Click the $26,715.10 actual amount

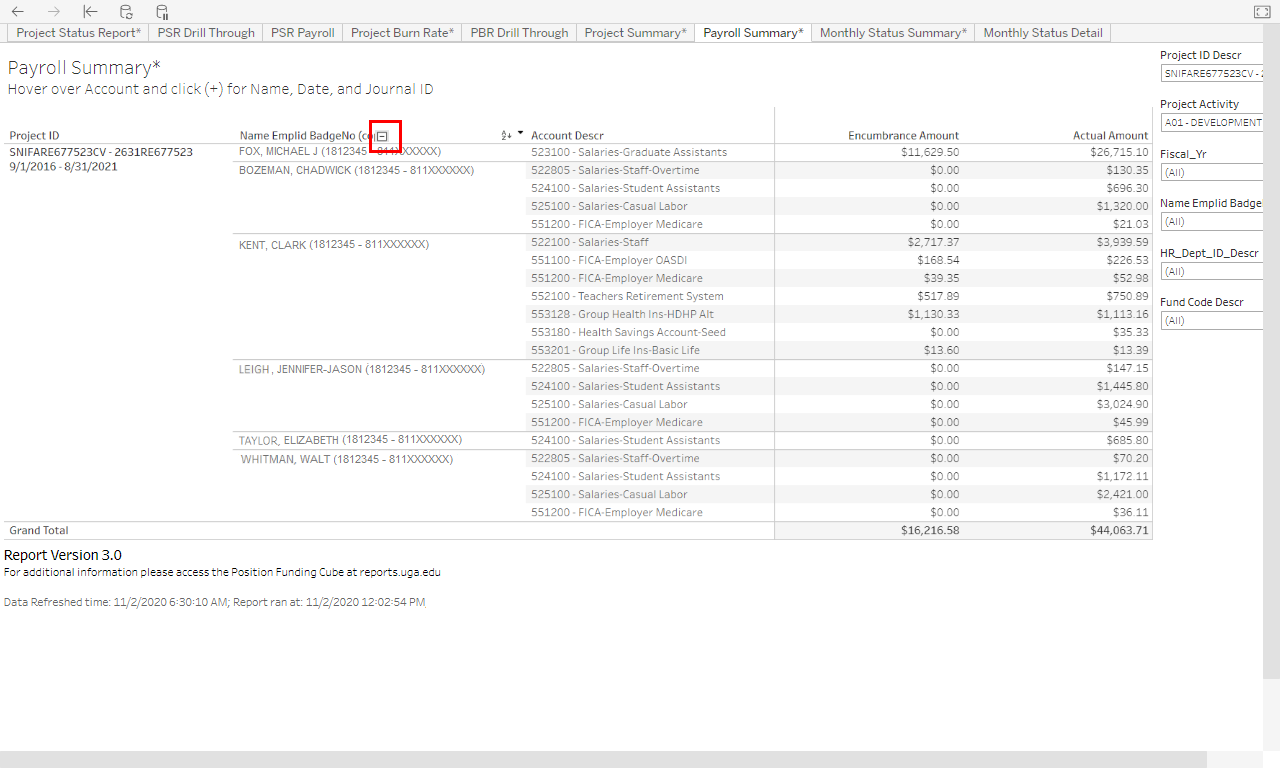click(1119, 152)
